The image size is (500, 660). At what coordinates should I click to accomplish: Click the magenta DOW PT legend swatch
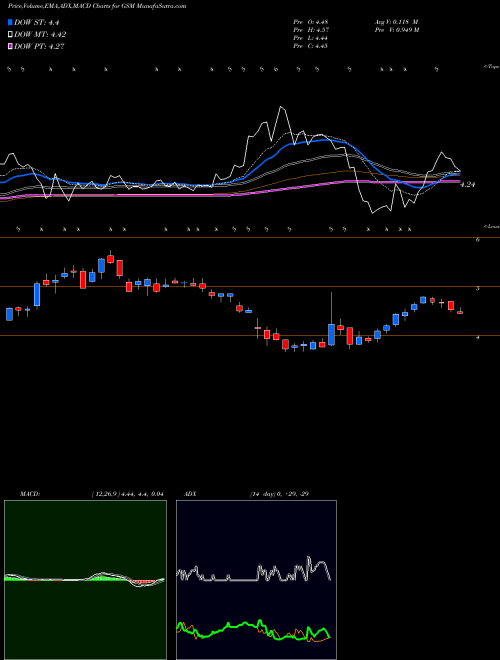point(10,46)
